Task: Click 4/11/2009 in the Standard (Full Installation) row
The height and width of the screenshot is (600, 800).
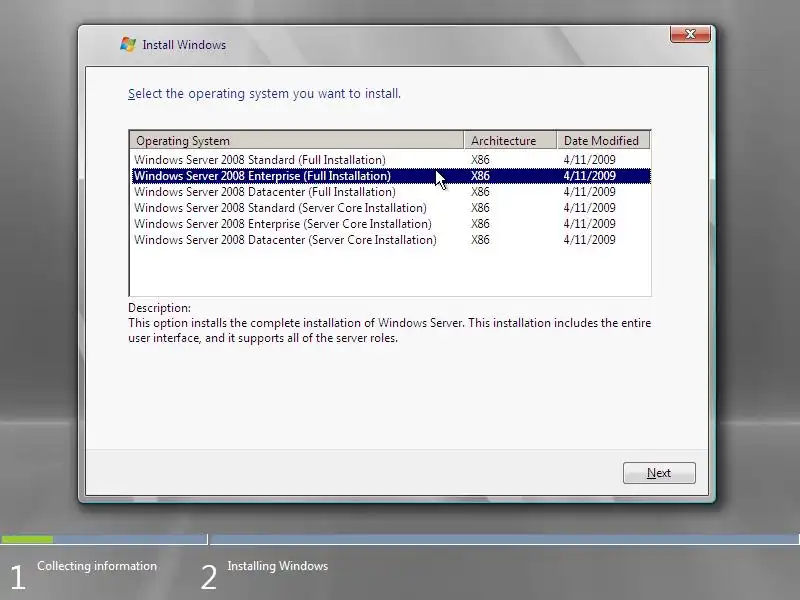Action: (589, 160)
